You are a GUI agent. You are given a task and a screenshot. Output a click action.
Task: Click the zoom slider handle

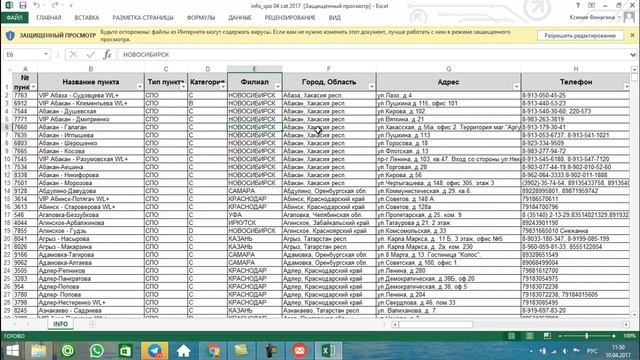tap(587, 336)
